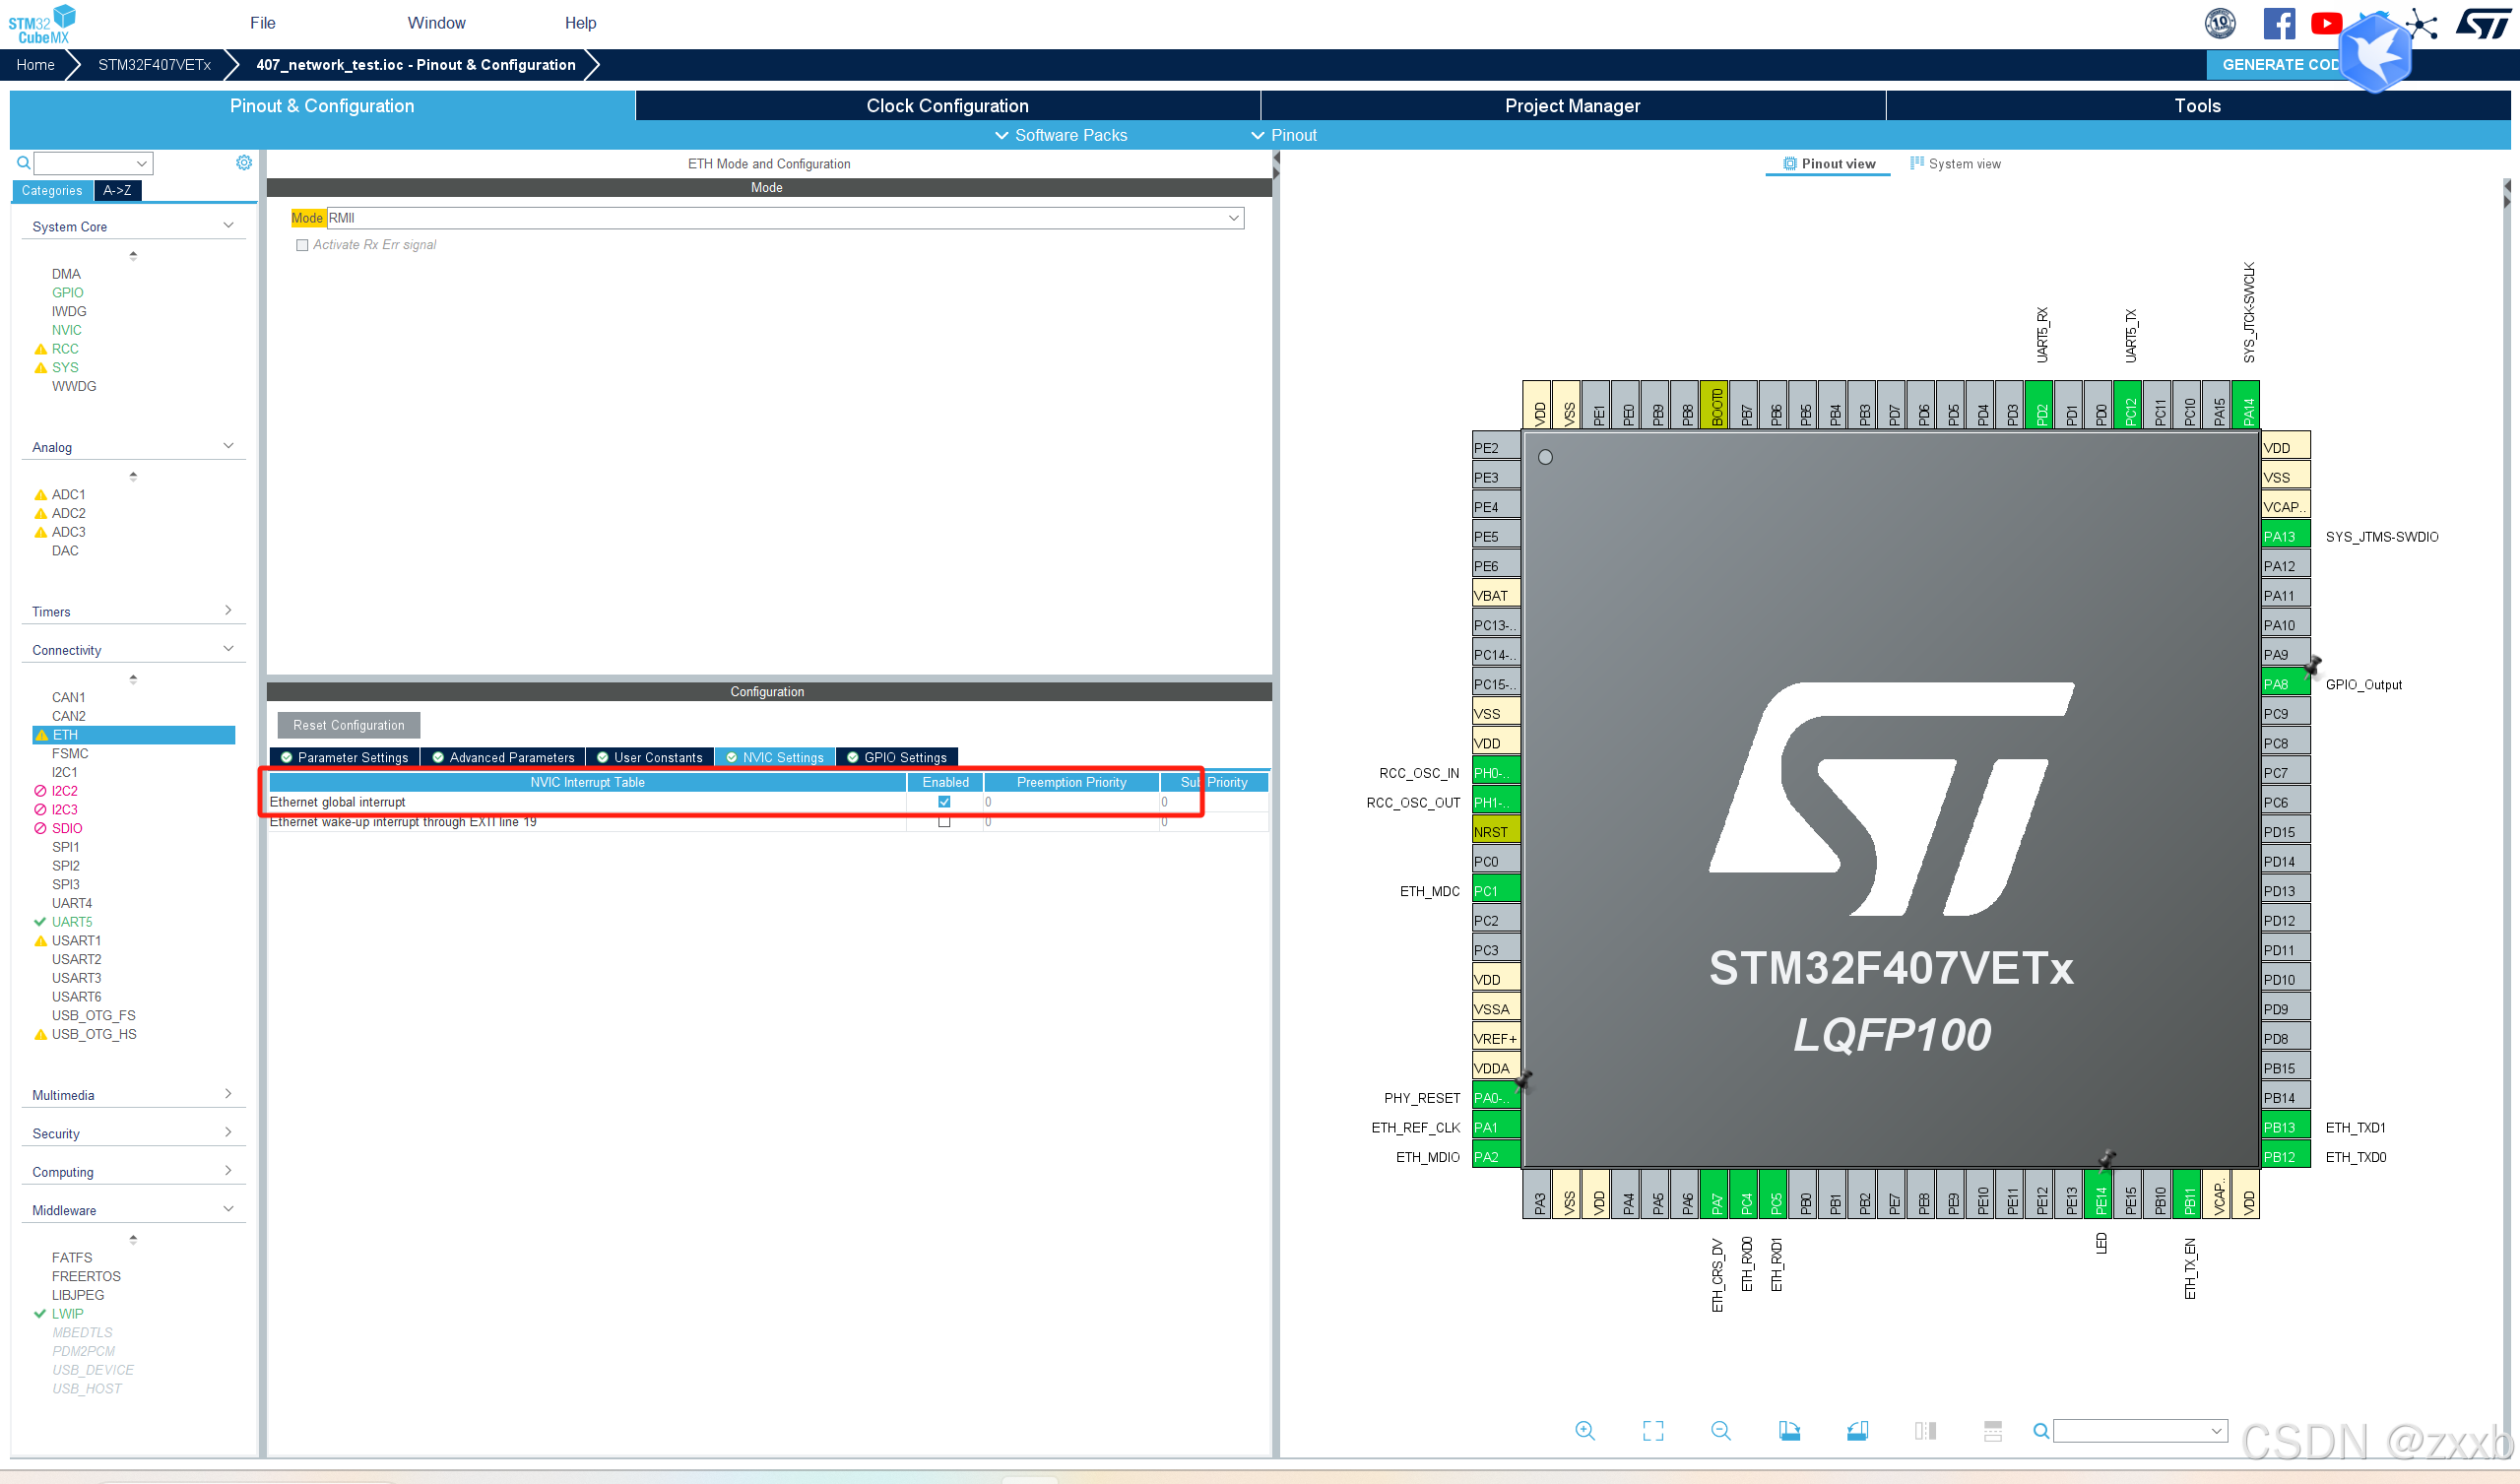This screenshot has width=2520, height=1484.
Task: Rotate the chip clockwise
Action: pos(1789,1431)
